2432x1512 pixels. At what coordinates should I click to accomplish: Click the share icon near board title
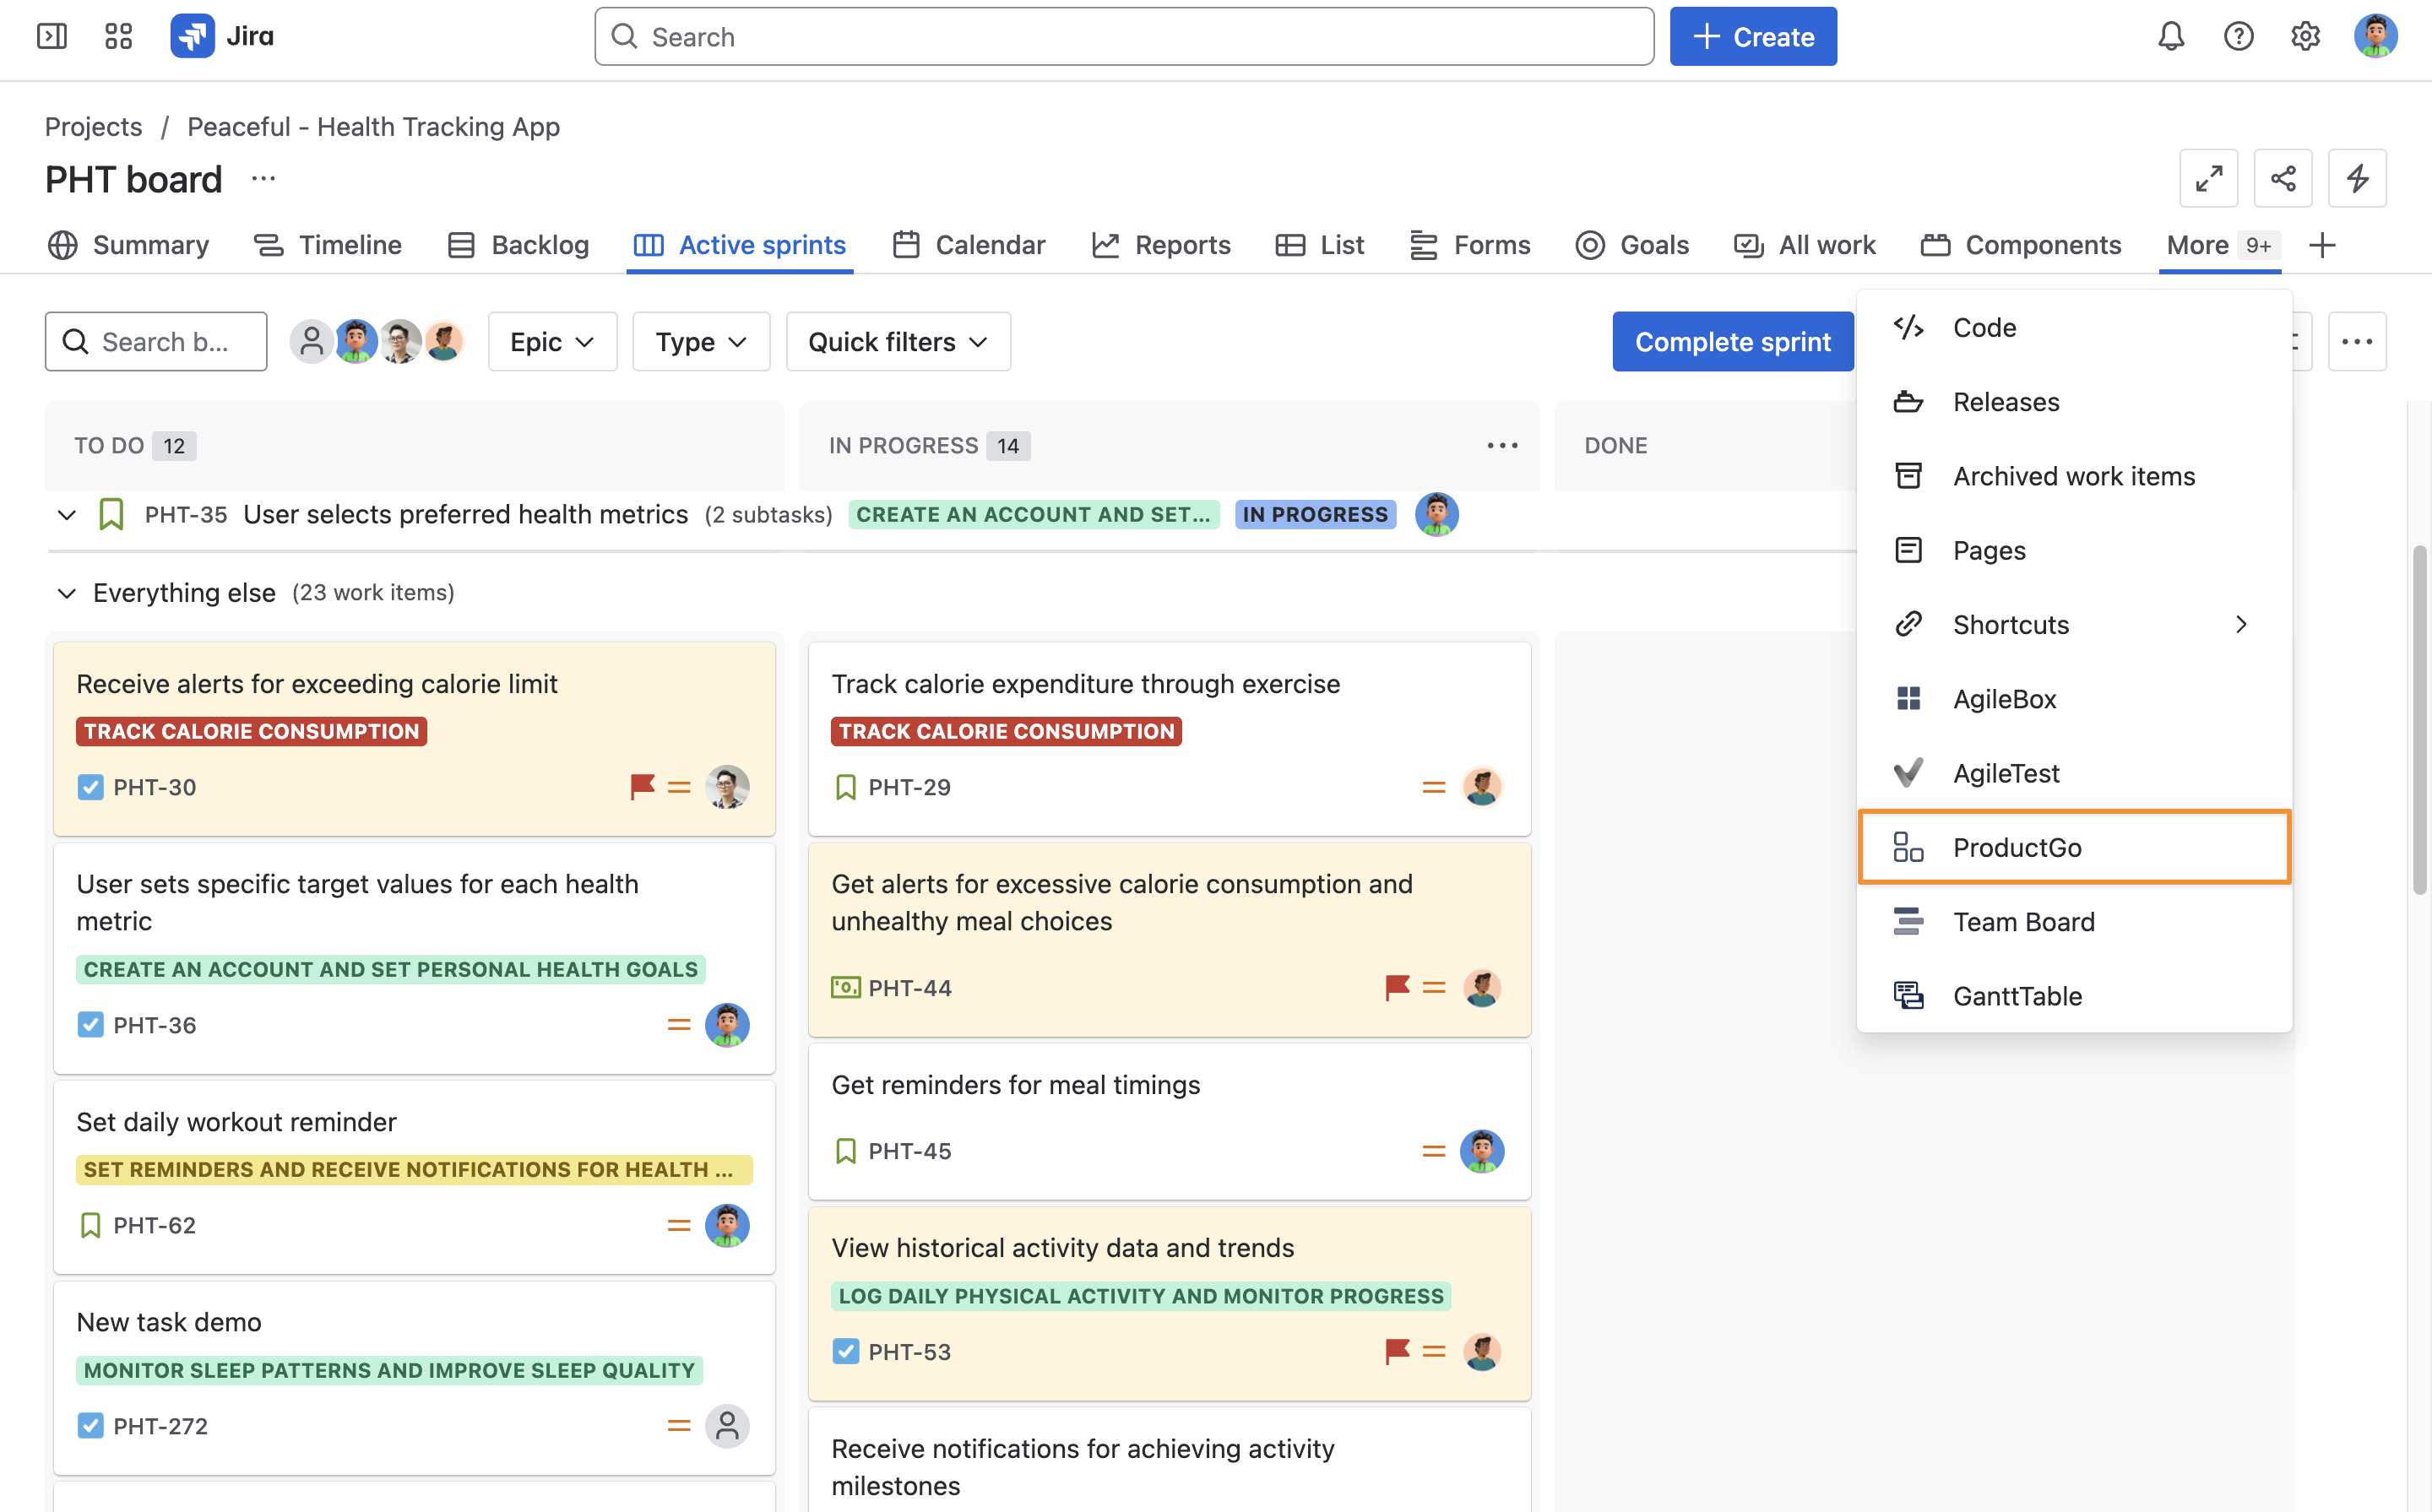2282,179
